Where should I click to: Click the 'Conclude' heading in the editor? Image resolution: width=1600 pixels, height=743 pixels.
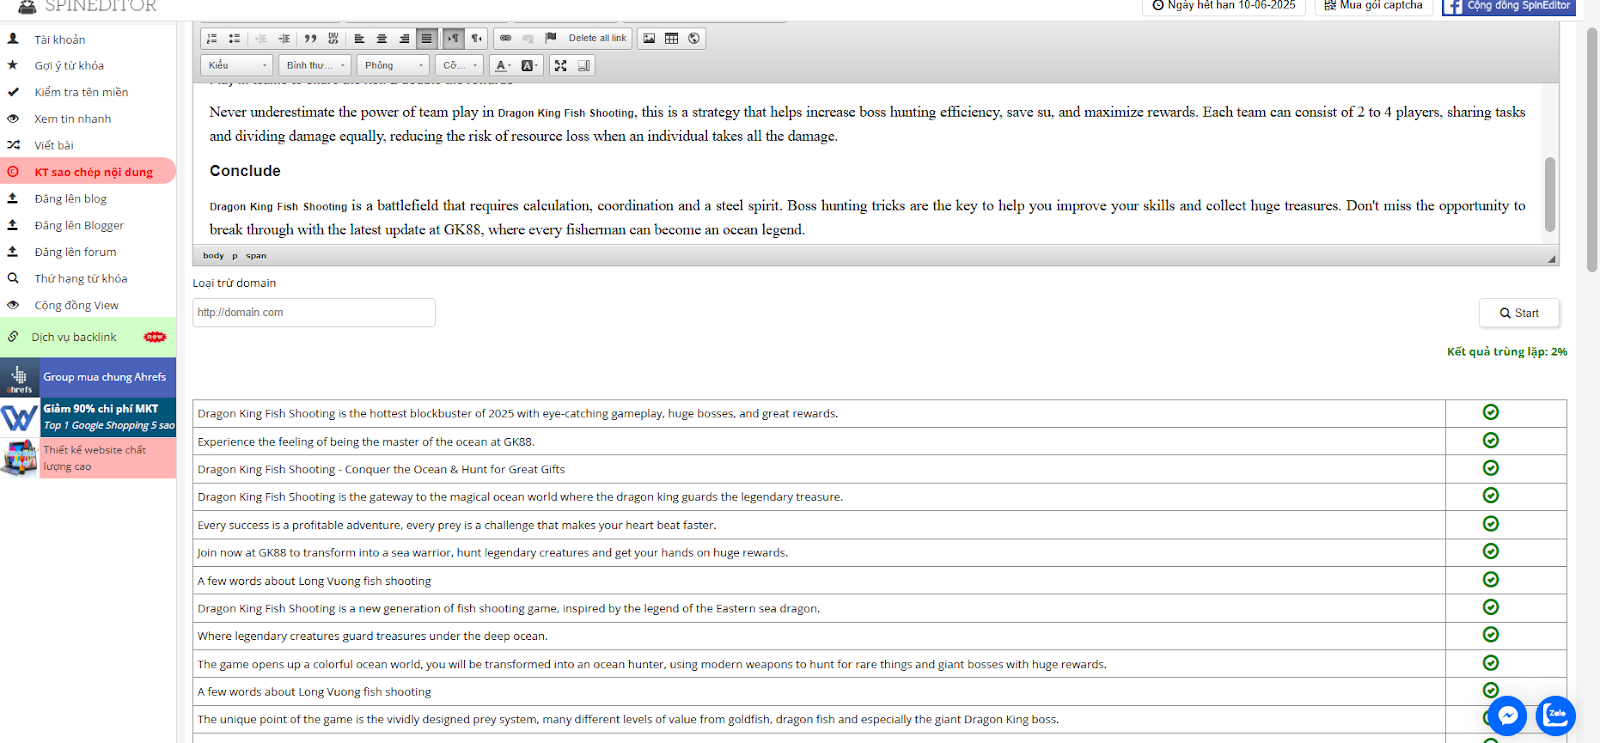pos(245,171)
